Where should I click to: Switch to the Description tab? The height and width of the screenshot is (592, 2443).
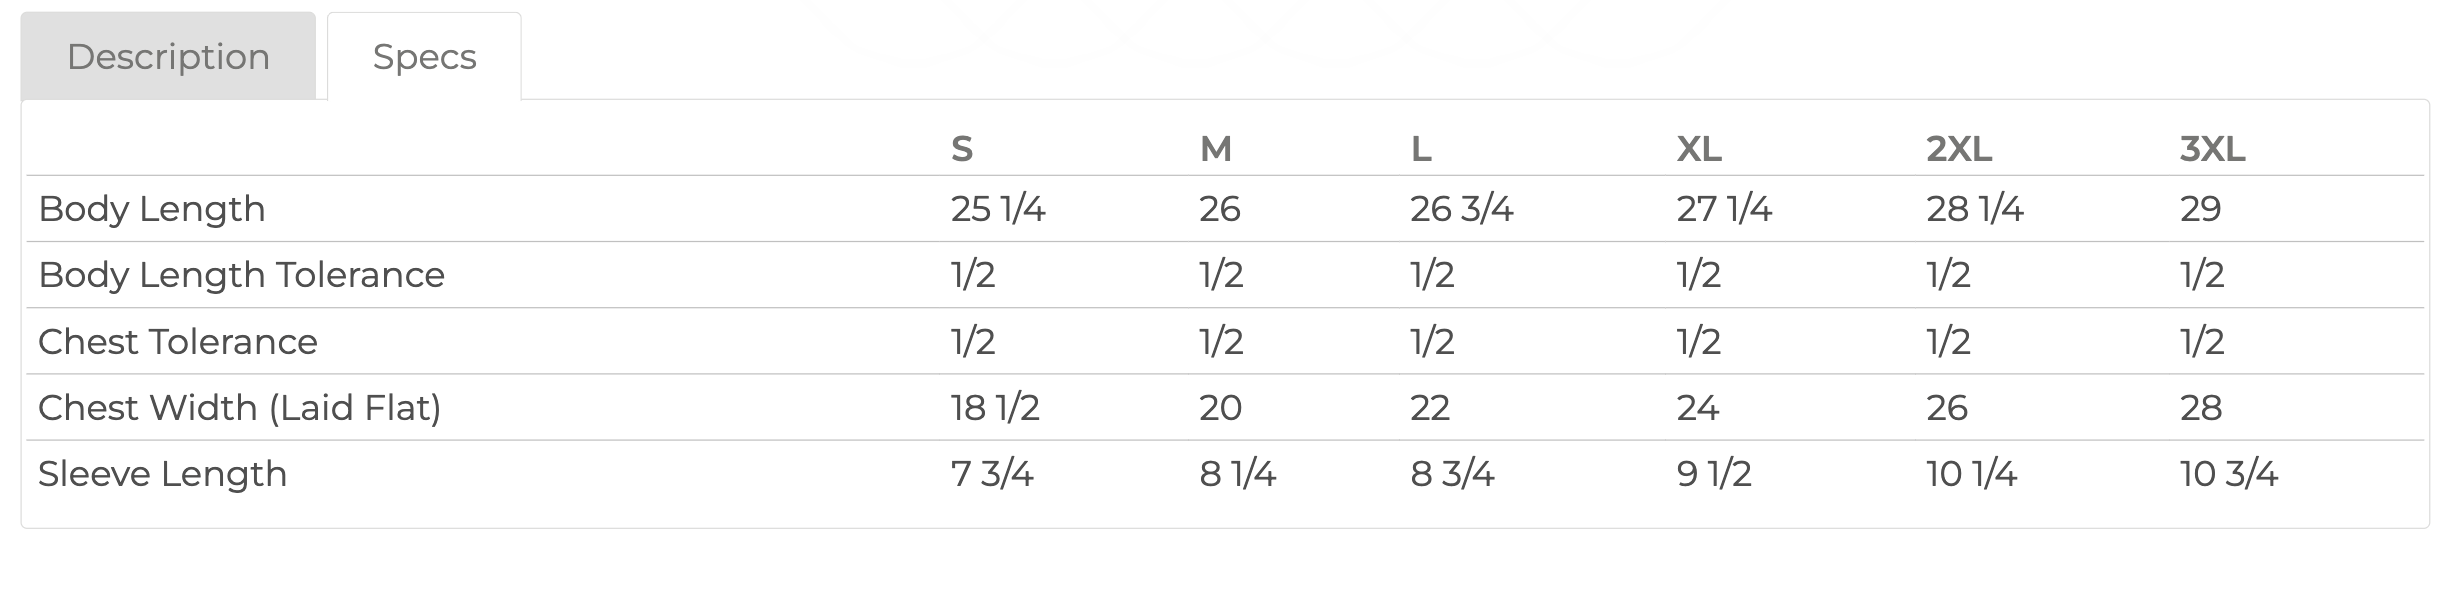point(168,57)
